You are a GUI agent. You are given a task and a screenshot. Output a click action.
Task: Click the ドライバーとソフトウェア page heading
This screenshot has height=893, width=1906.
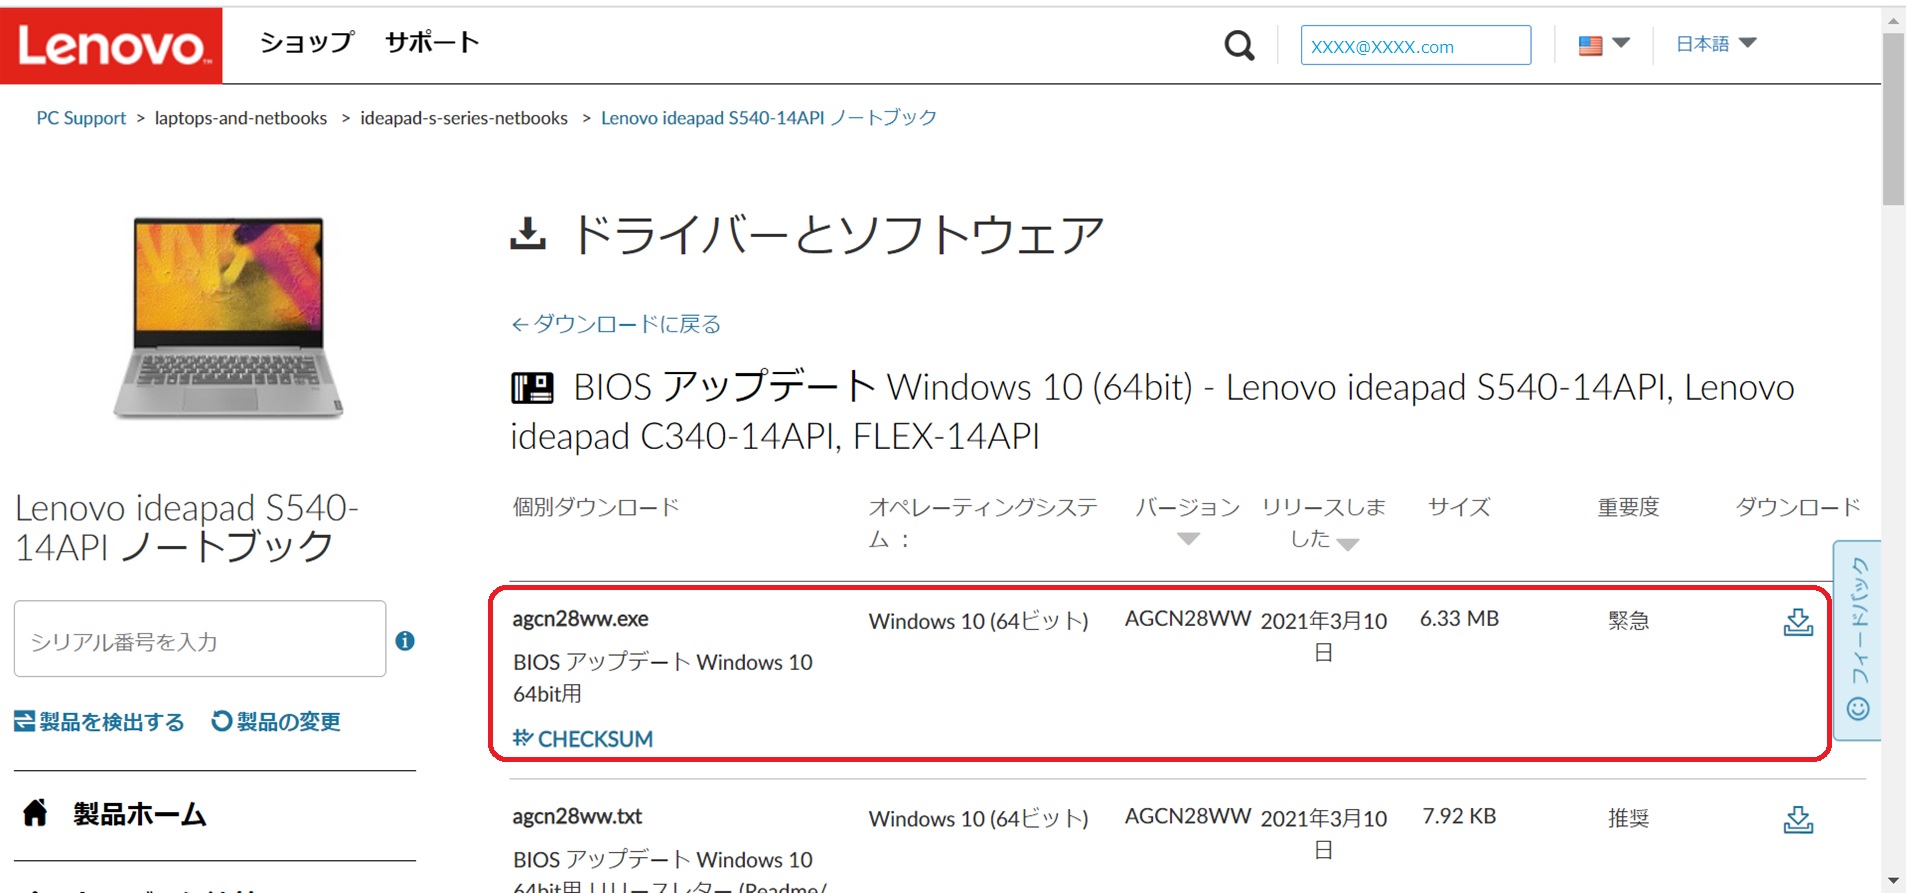(x=838, y=236)
